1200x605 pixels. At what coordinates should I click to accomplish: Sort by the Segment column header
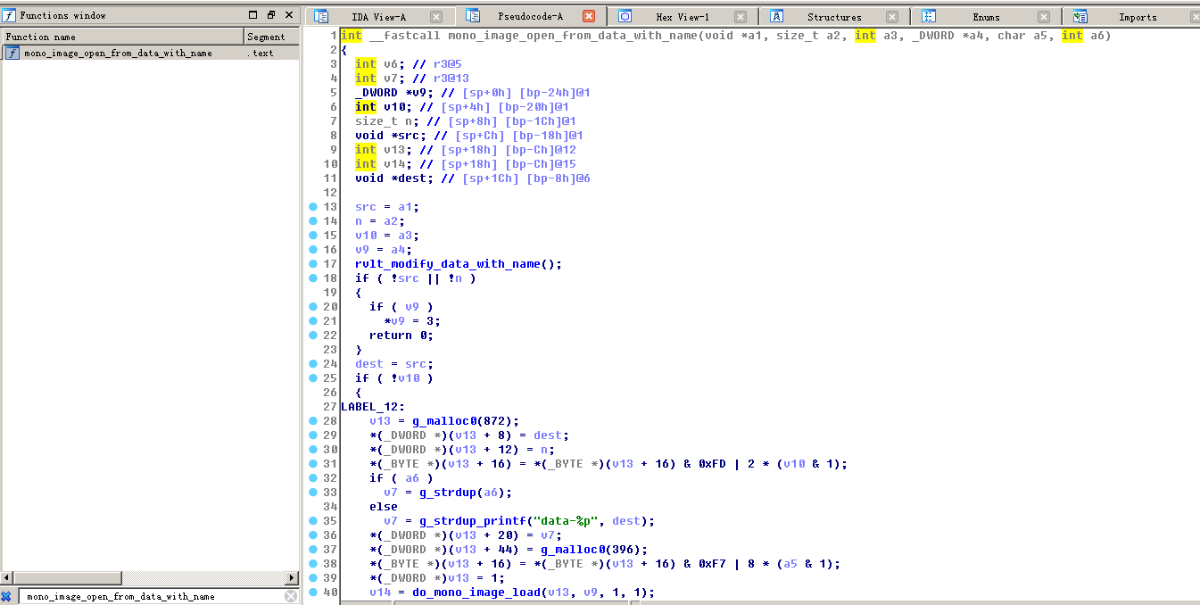pyautogui.click(x=271, y=36)
